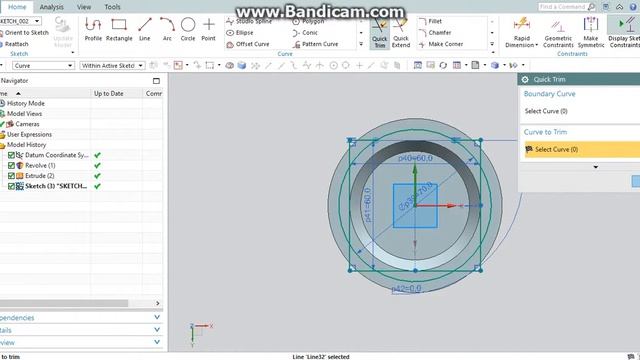This screenshot has width=640, height=360.
Task: Open Rapid Dimension tool
Action: [522, 33]
